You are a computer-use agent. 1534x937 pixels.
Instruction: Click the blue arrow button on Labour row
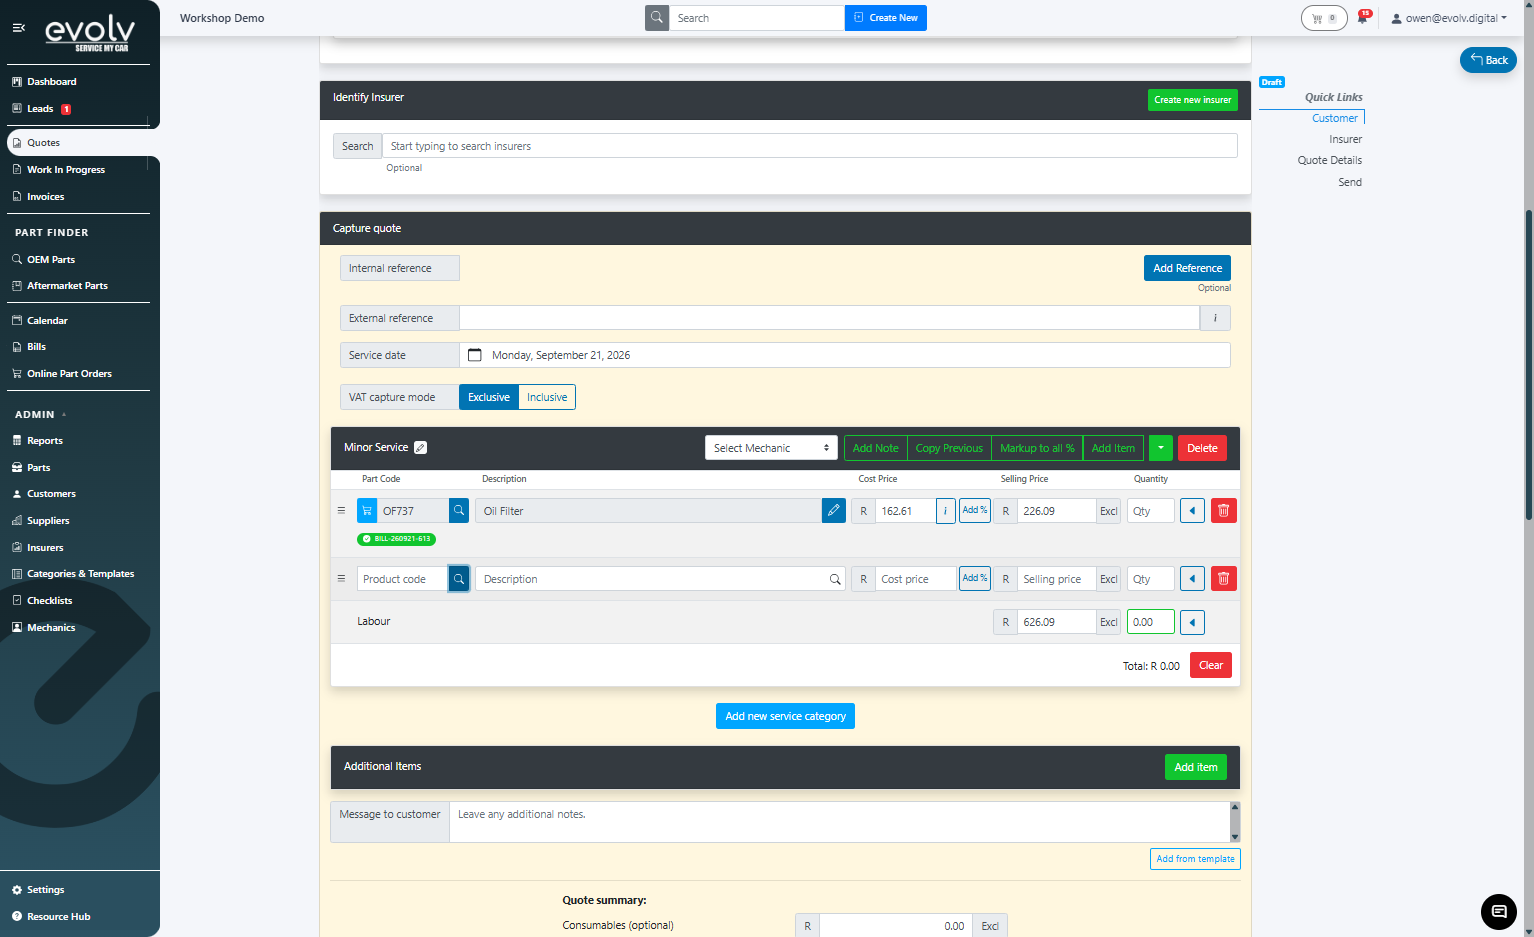click(x=1192, y=622)
